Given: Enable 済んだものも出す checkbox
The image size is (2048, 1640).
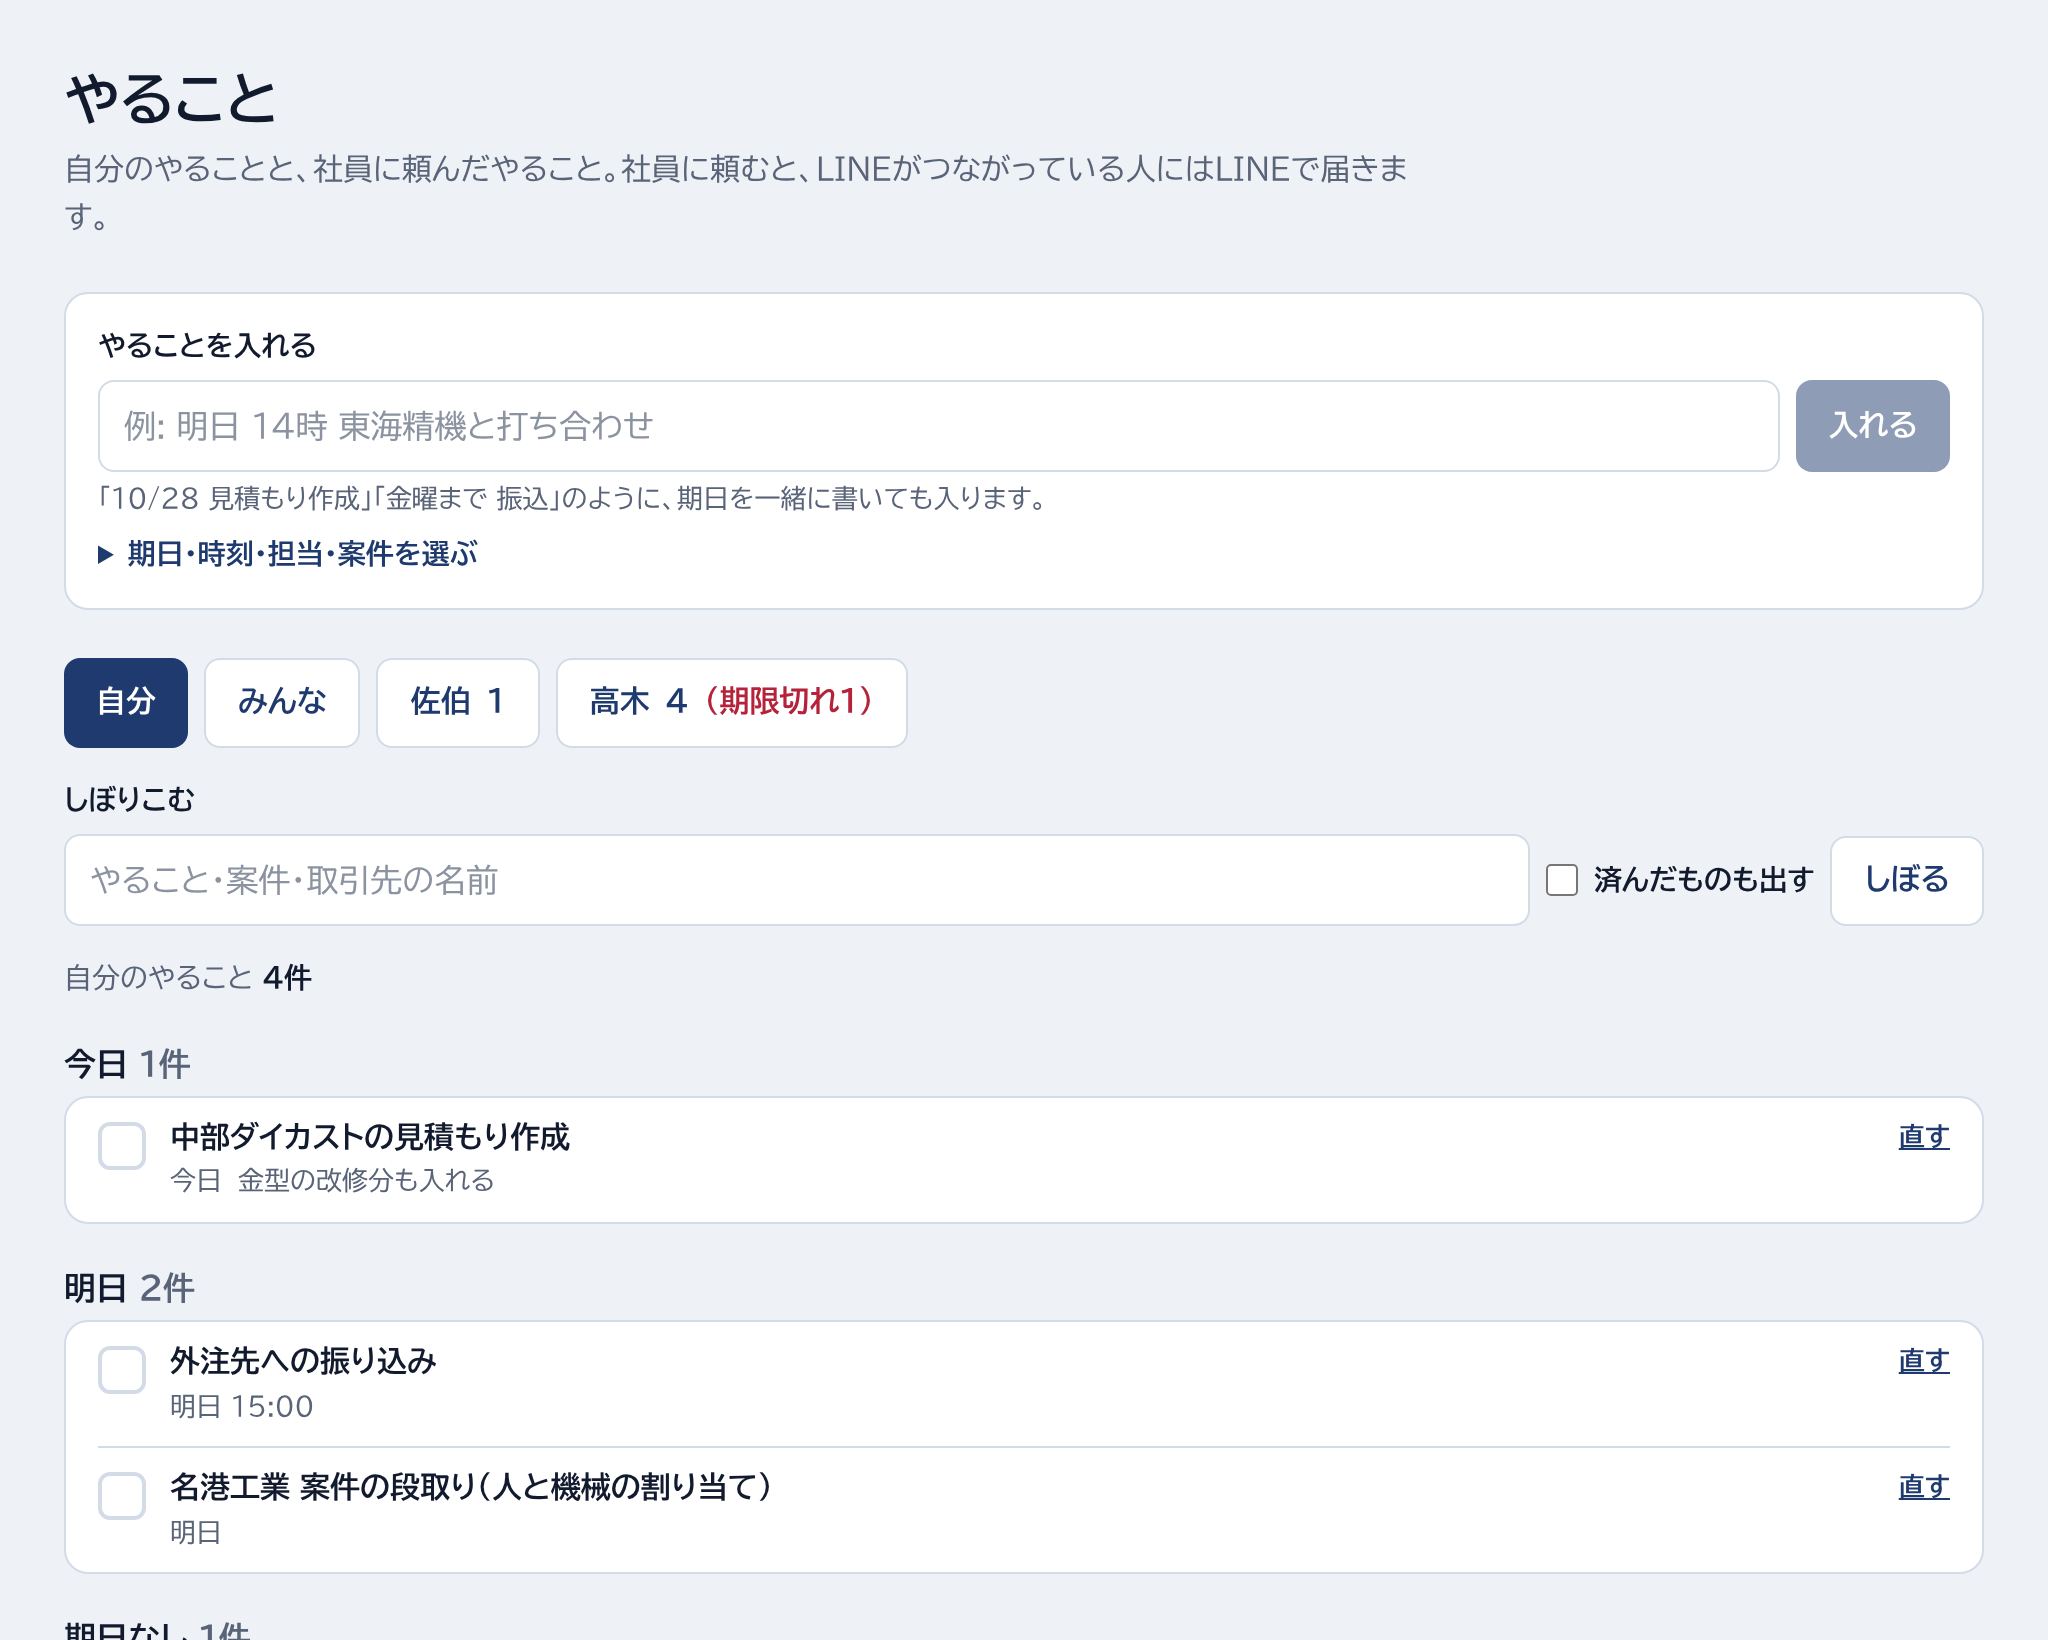Looking at the screenshot, I should point(1562,880).
